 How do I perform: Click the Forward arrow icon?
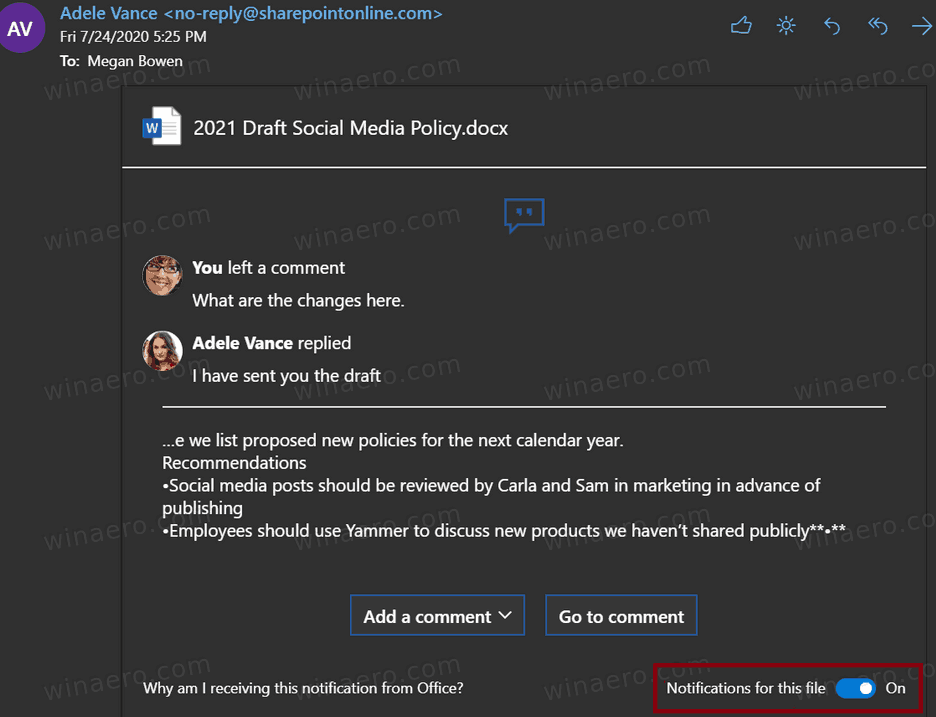point(922,26)
